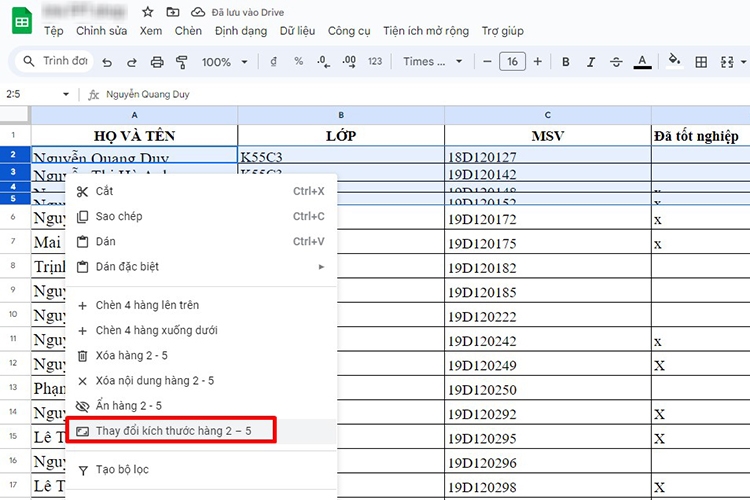This screenshot has height=500, width=750.
Task: Select Thay đổi kích thước hàng 2 – 5
Action: 201,431
